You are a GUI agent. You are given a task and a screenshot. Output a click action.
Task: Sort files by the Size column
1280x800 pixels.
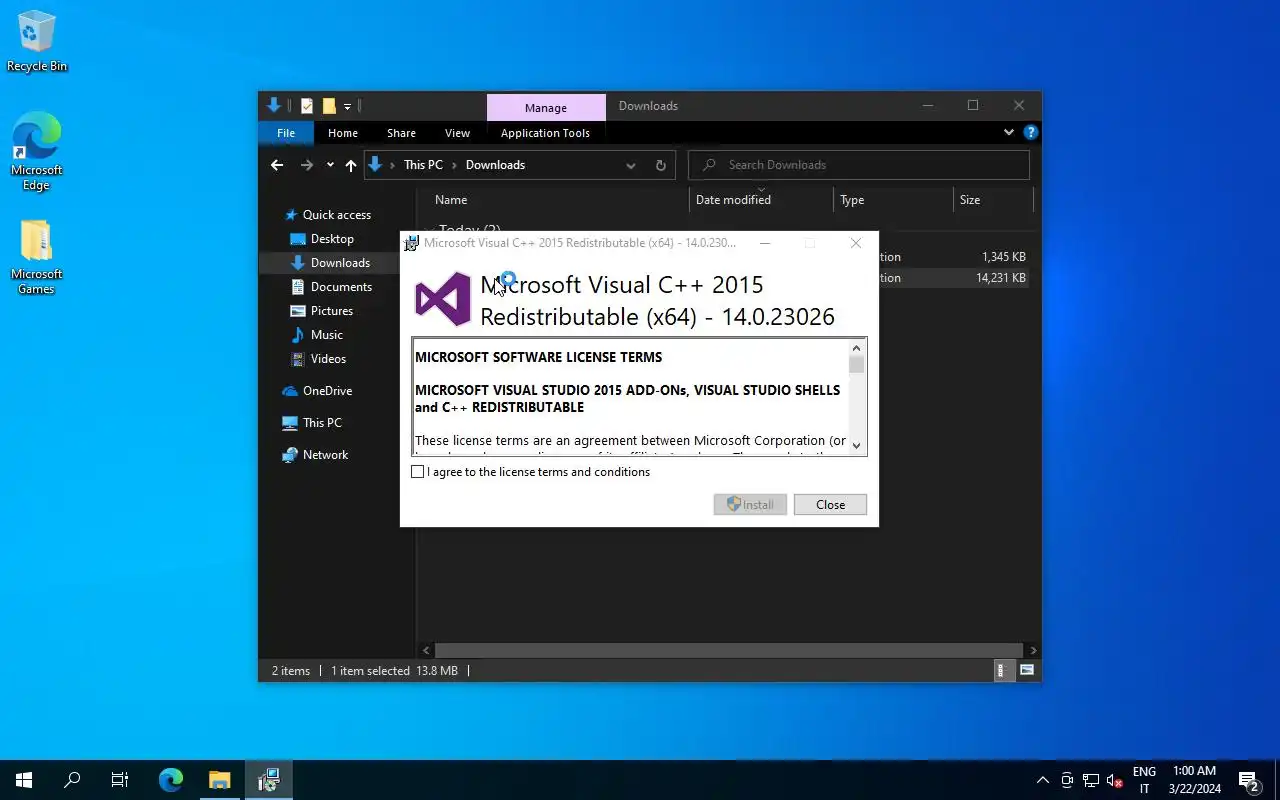tap(993, 200)
